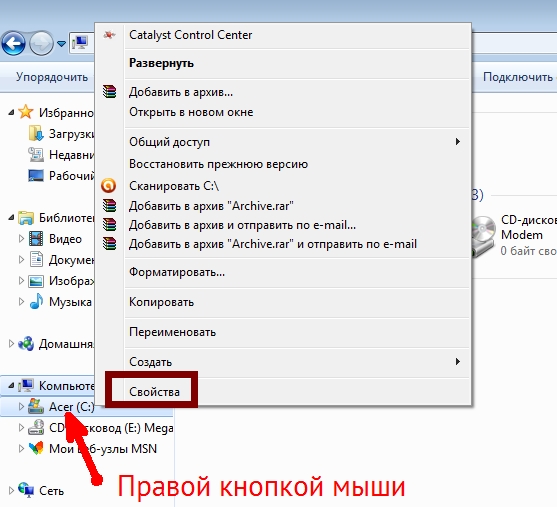Click the computer icon in address bar

[80, 43]
